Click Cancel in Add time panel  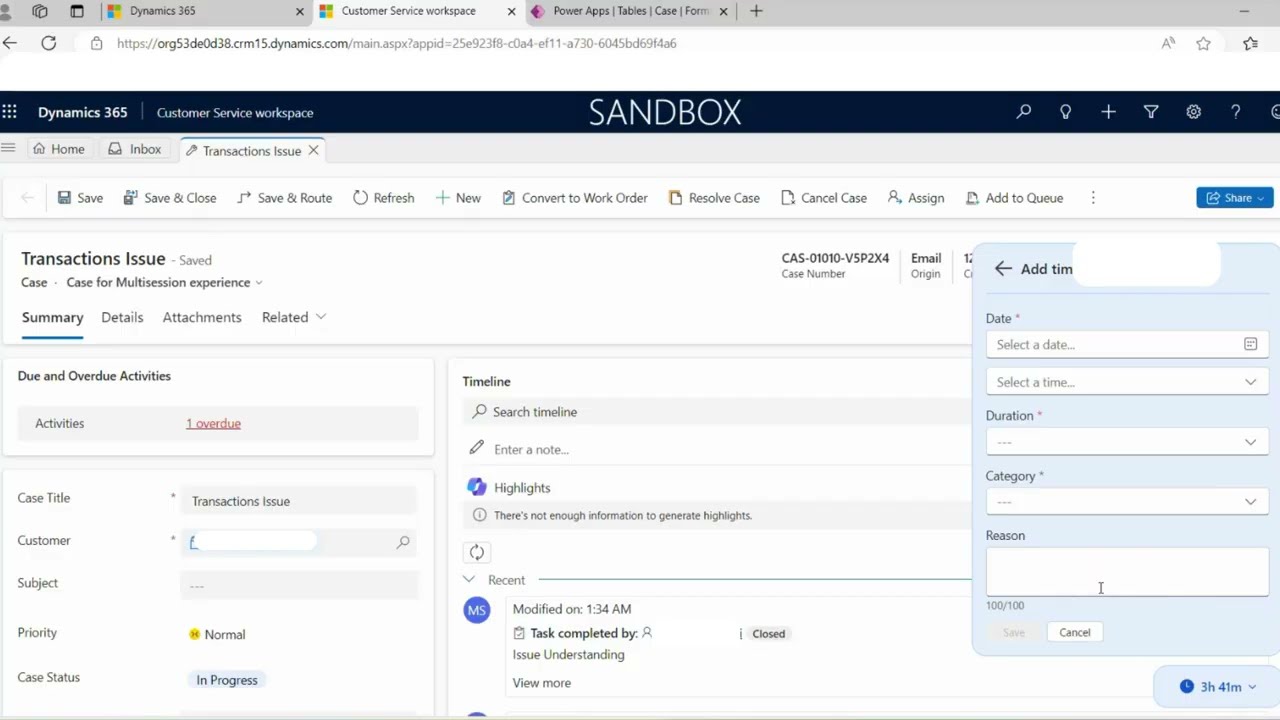click(x=1075, y=632)
